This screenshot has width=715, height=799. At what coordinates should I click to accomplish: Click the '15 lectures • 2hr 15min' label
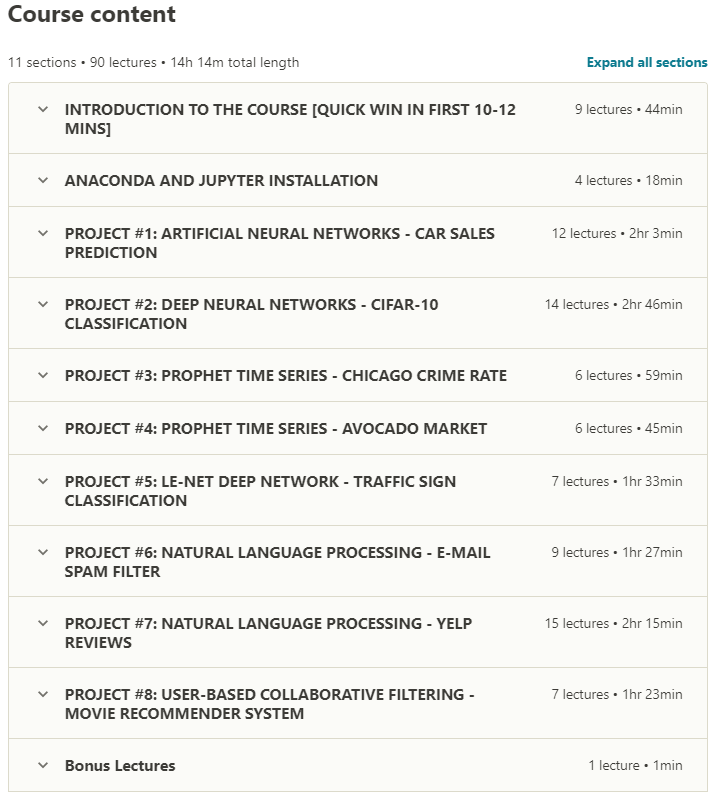[613, 623]
